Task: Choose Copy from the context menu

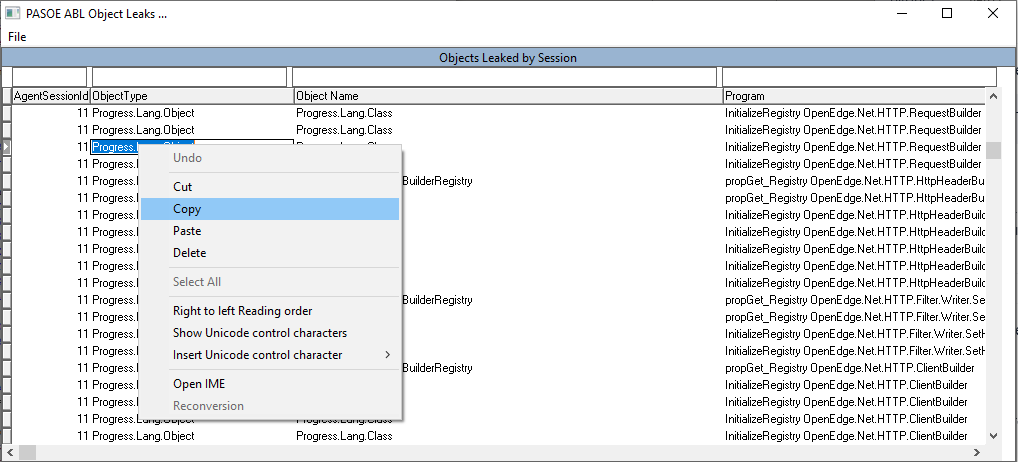Action: point(269,209)
